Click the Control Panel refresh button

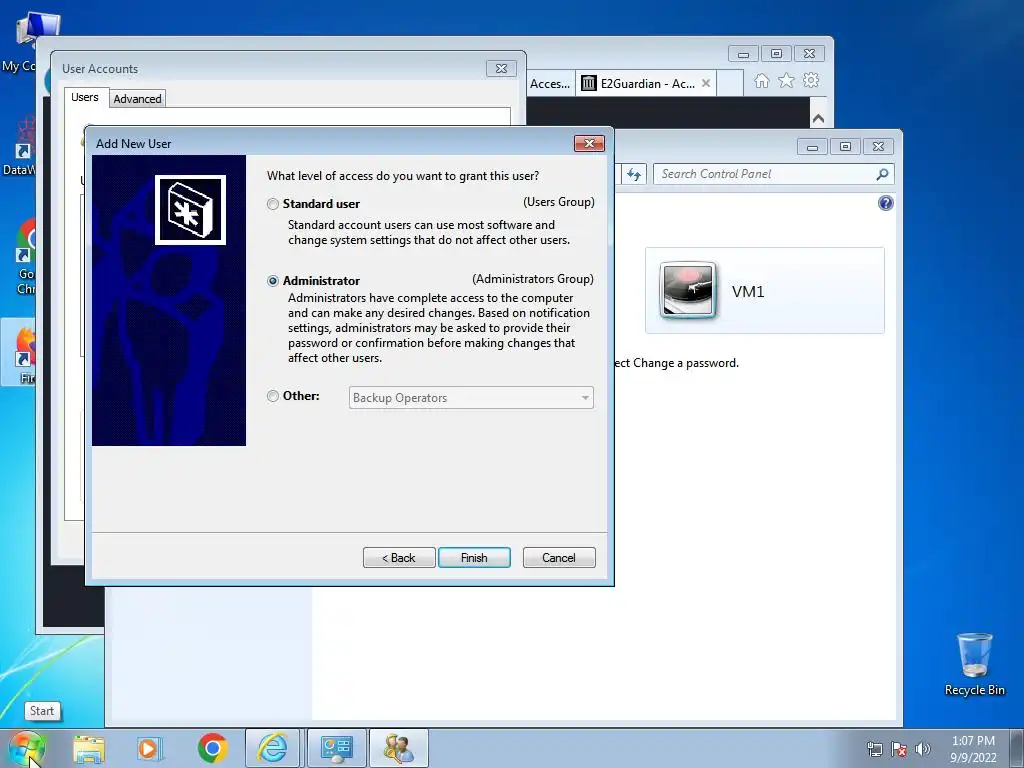point(633,174)
